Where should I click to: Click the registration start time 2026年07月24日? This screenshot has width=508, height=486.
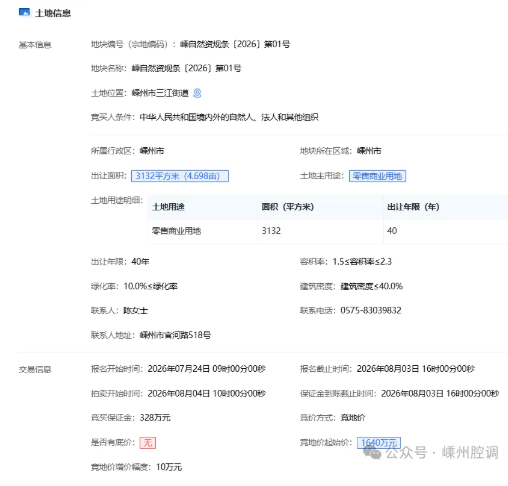[207, 369]
